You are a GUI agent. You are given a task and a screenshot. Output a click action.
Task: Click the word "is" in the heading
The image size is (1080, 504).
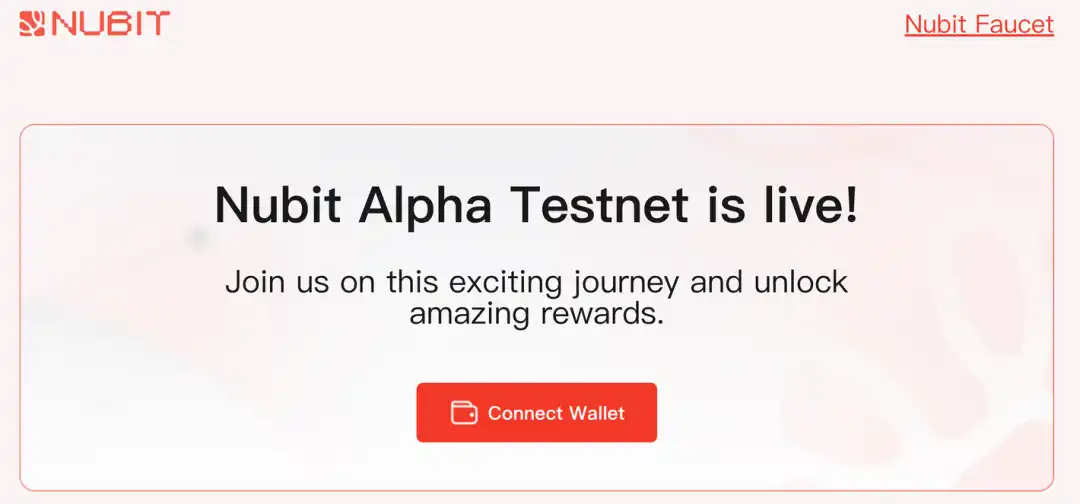point(723,205)
